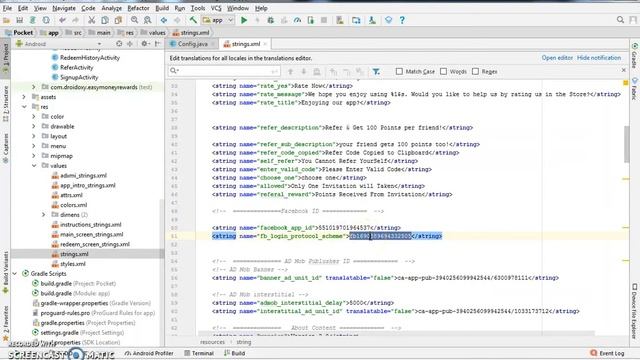This screenshot has height=360, width=640.
Task: Expand the com.droidoxy.easymoneyrewards test package
Action: pos(34,87)
